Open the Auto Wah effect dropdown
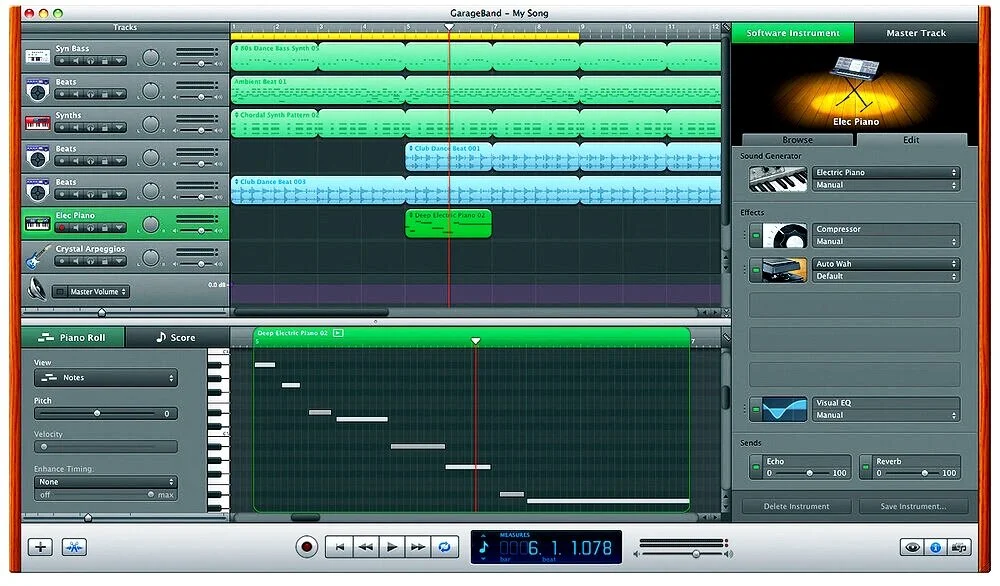1000x586 pixels. tap(885, 264)
